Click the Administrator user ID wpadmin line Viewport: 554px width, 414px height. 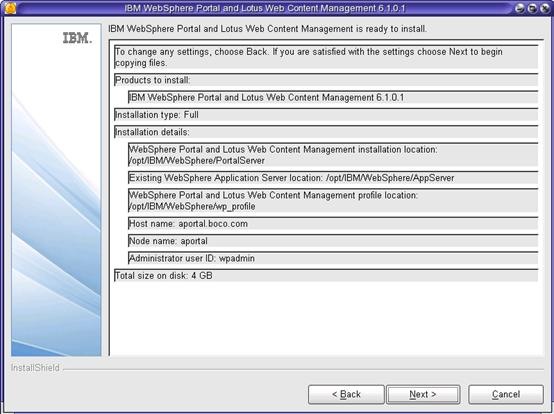click(x=333, y=258)
